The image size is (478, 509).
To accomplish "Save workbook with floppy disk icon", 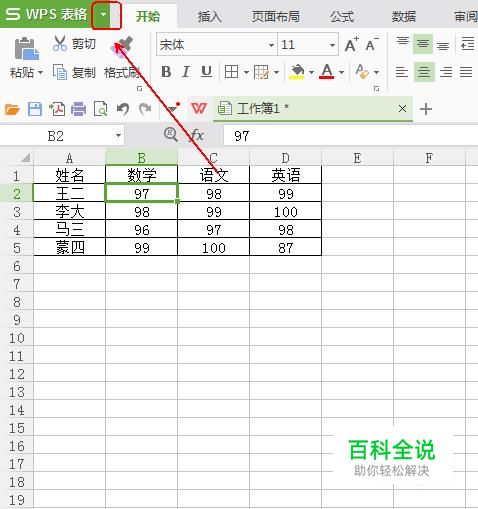I will (x=35, y=109).
